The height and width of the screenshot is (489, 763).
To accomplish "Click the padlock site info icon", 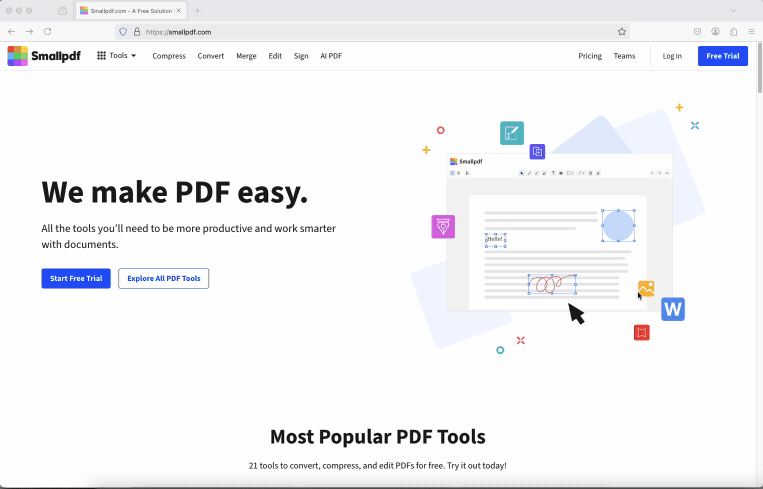I will (137, 32).
